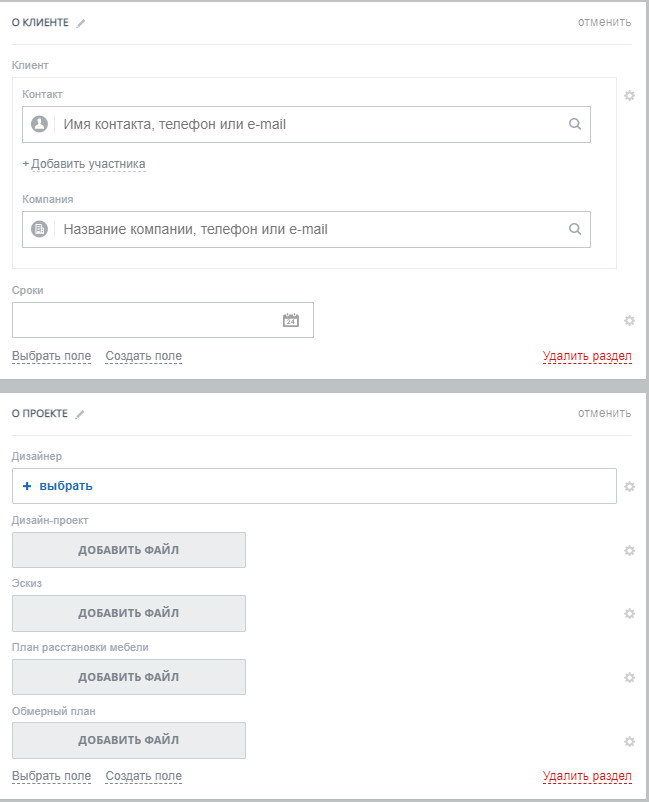Open settings gear for Эскиз field
The width and height of the screenshot is (649, 802).
629,614
